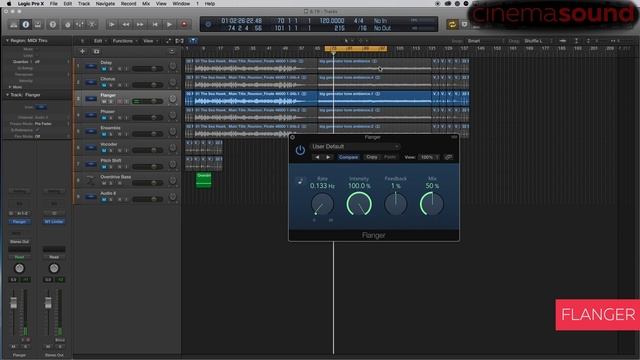Click the Play transport button

169,24
